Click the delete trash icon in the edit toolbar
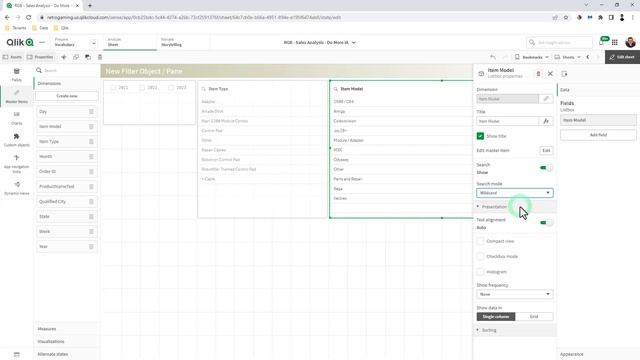 [100, 57]
